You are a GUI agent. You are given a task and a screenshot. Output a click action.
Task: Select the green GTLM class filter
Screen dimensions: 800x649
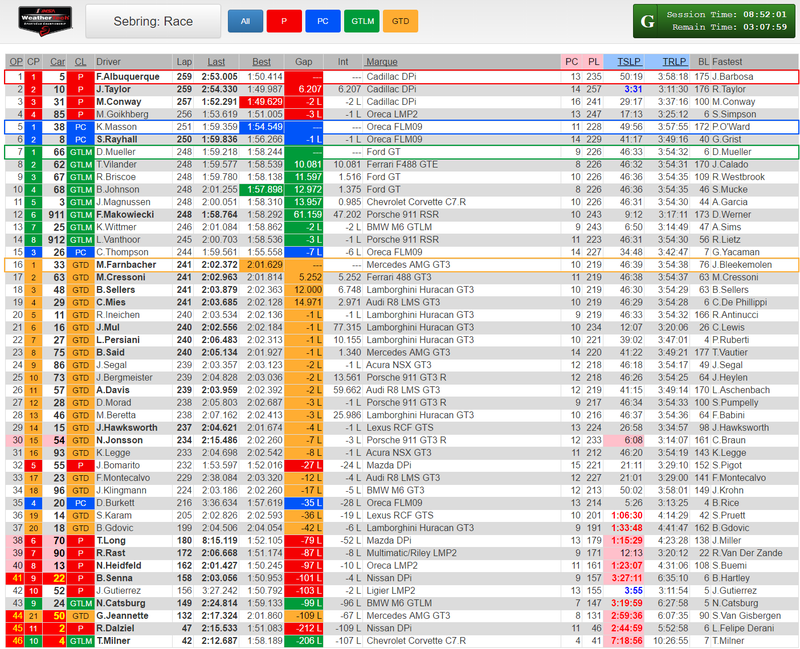click(x=362, y=21)
